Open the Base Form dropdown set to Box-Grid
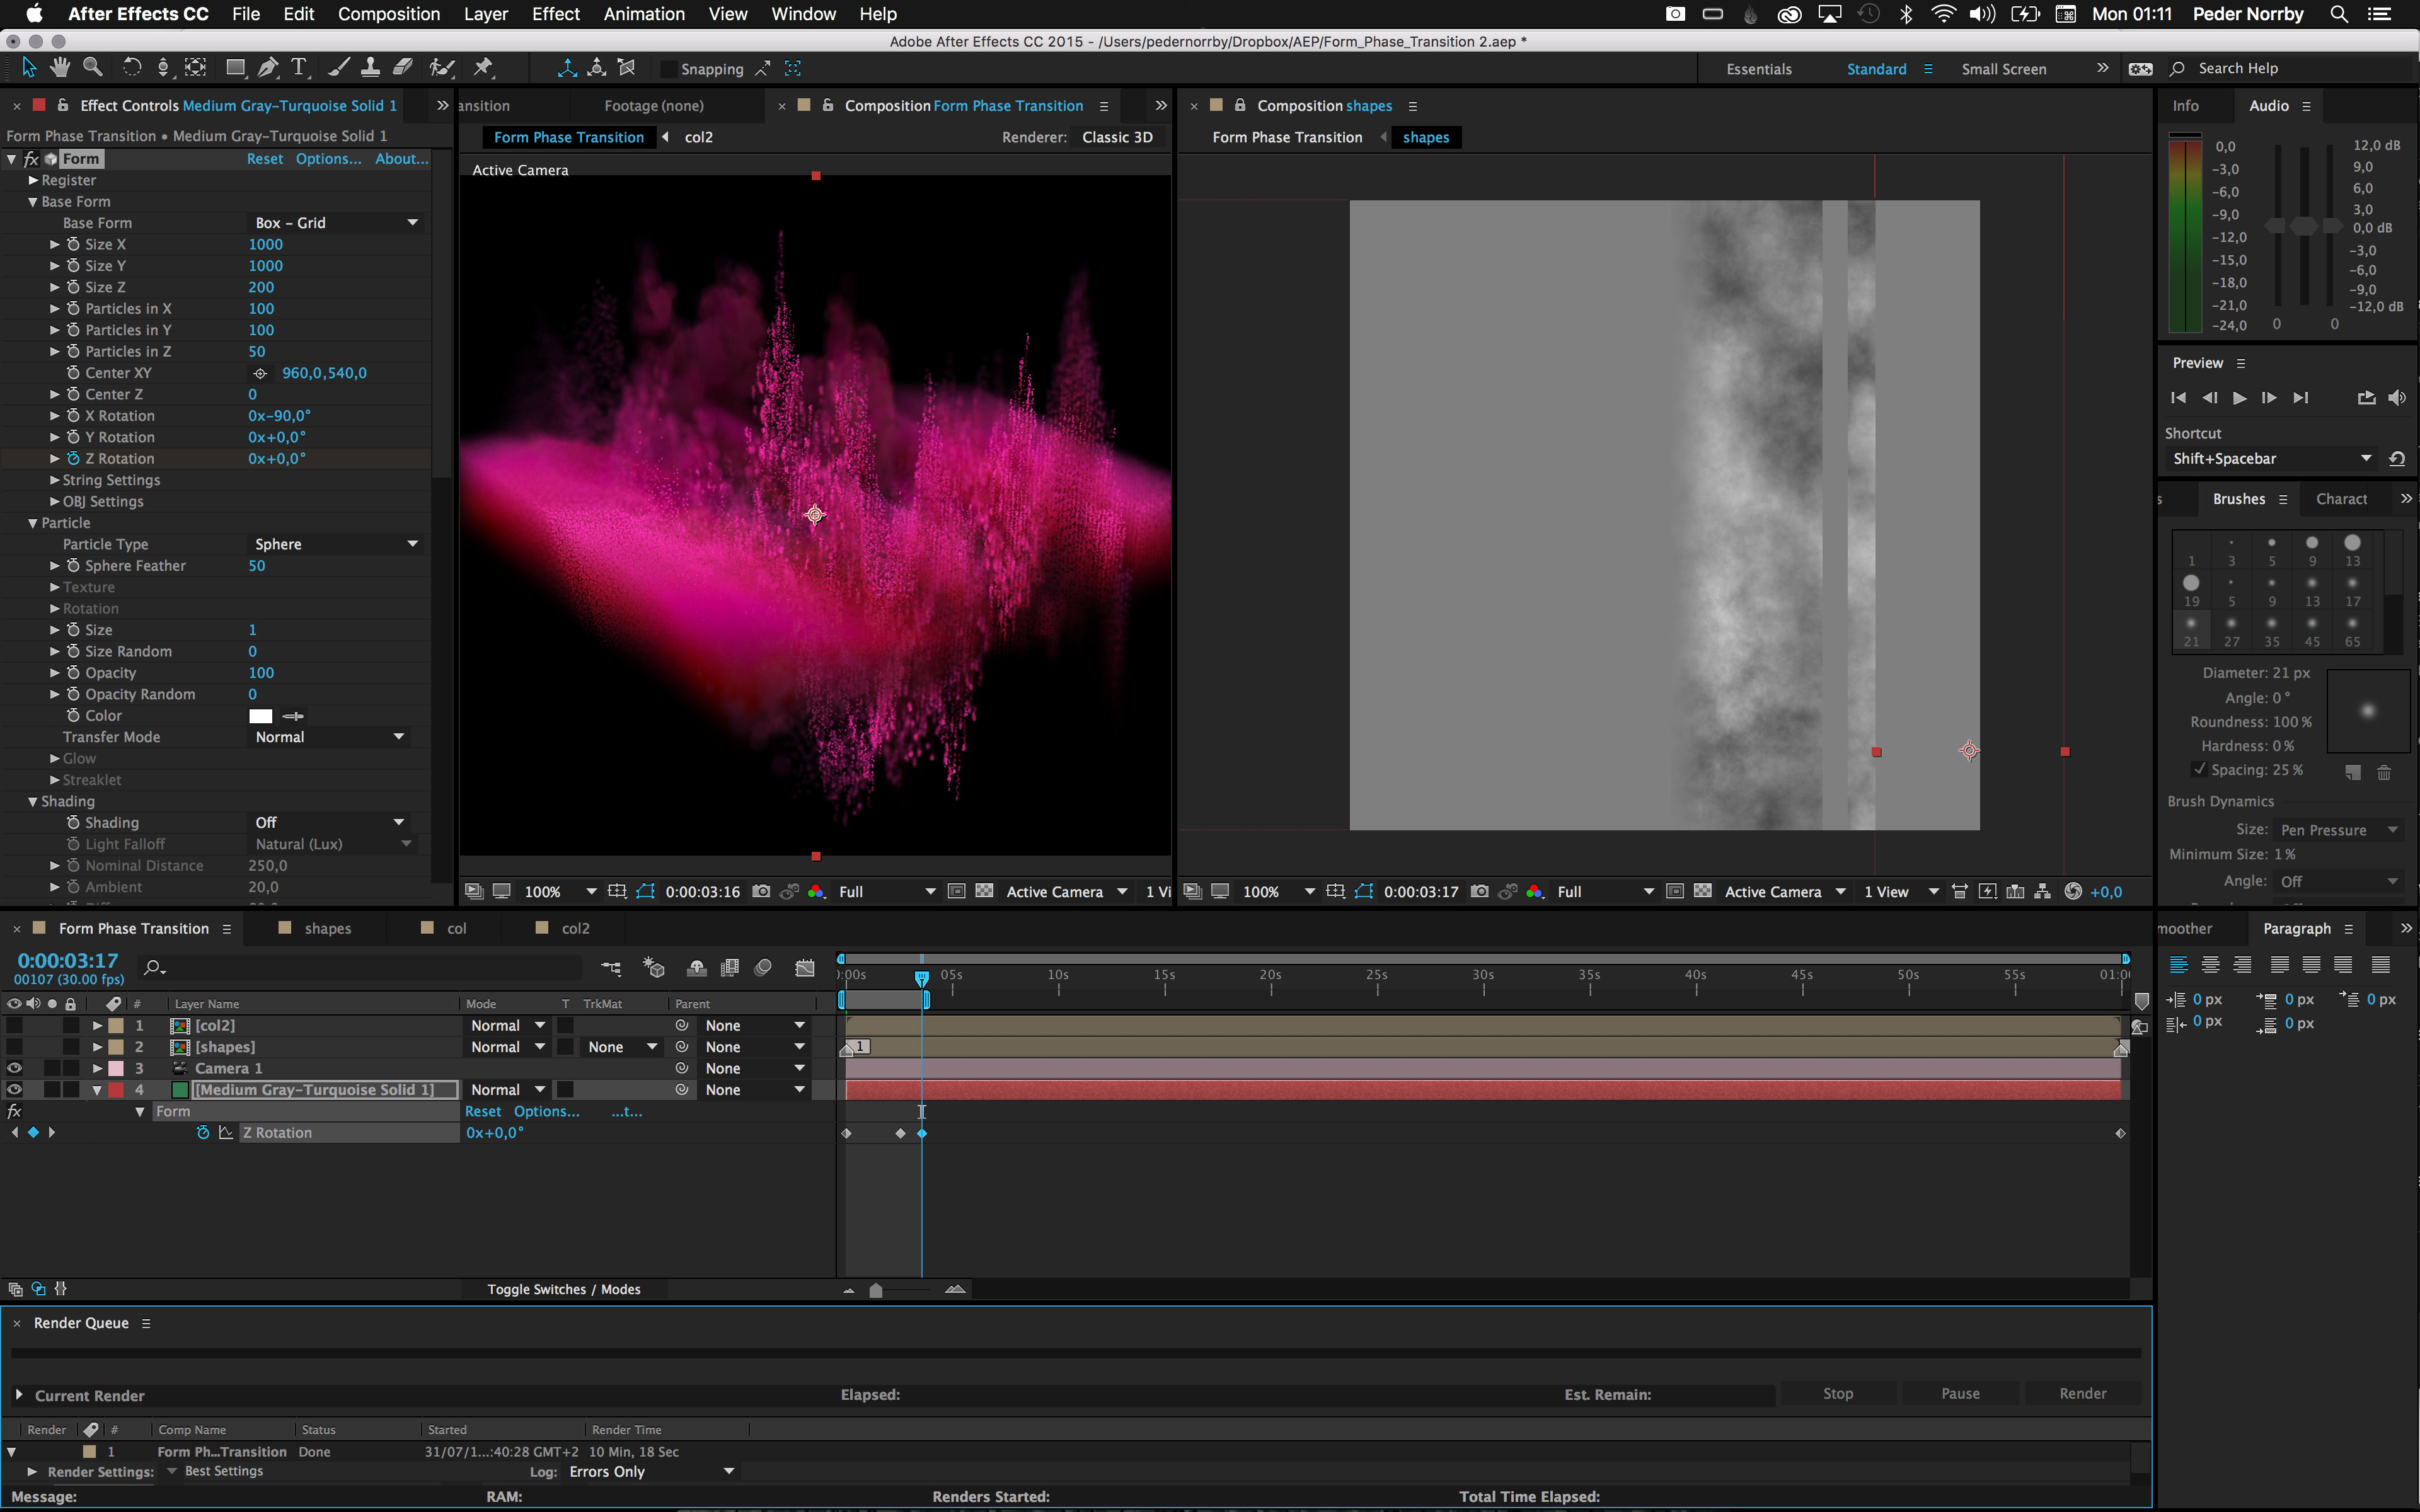The image size is (2420, 1512). click(x=335, y=222)
